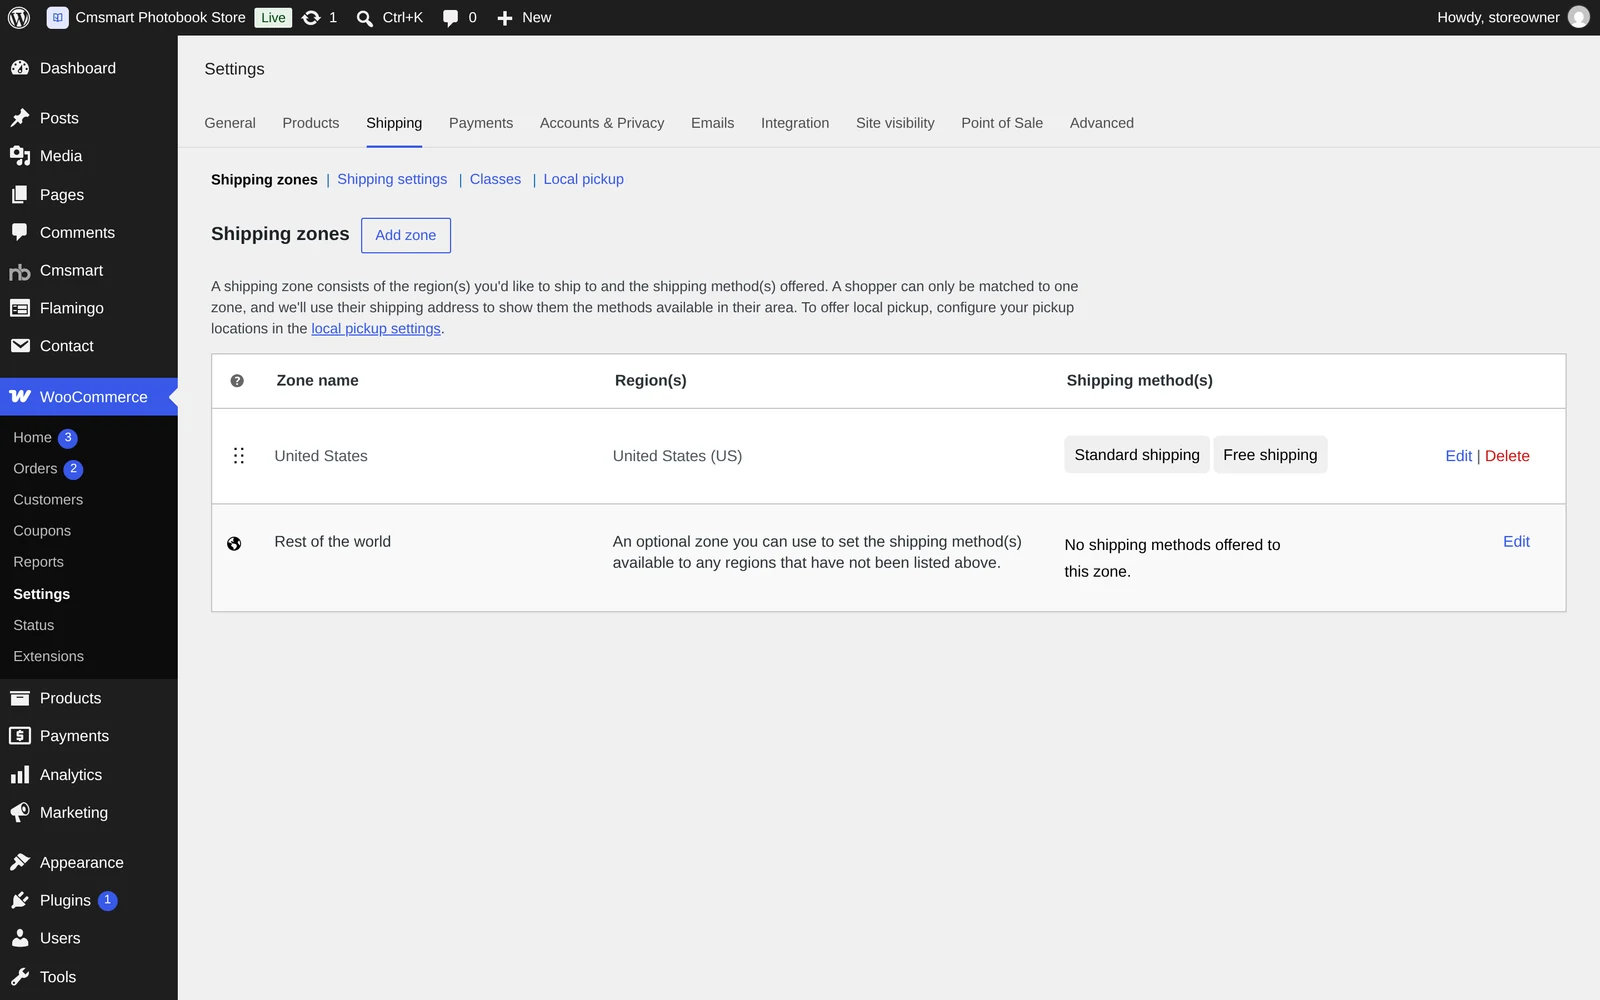Click the United States zone name
This screenshot has width=1600, height=1000.
(321, 456)
